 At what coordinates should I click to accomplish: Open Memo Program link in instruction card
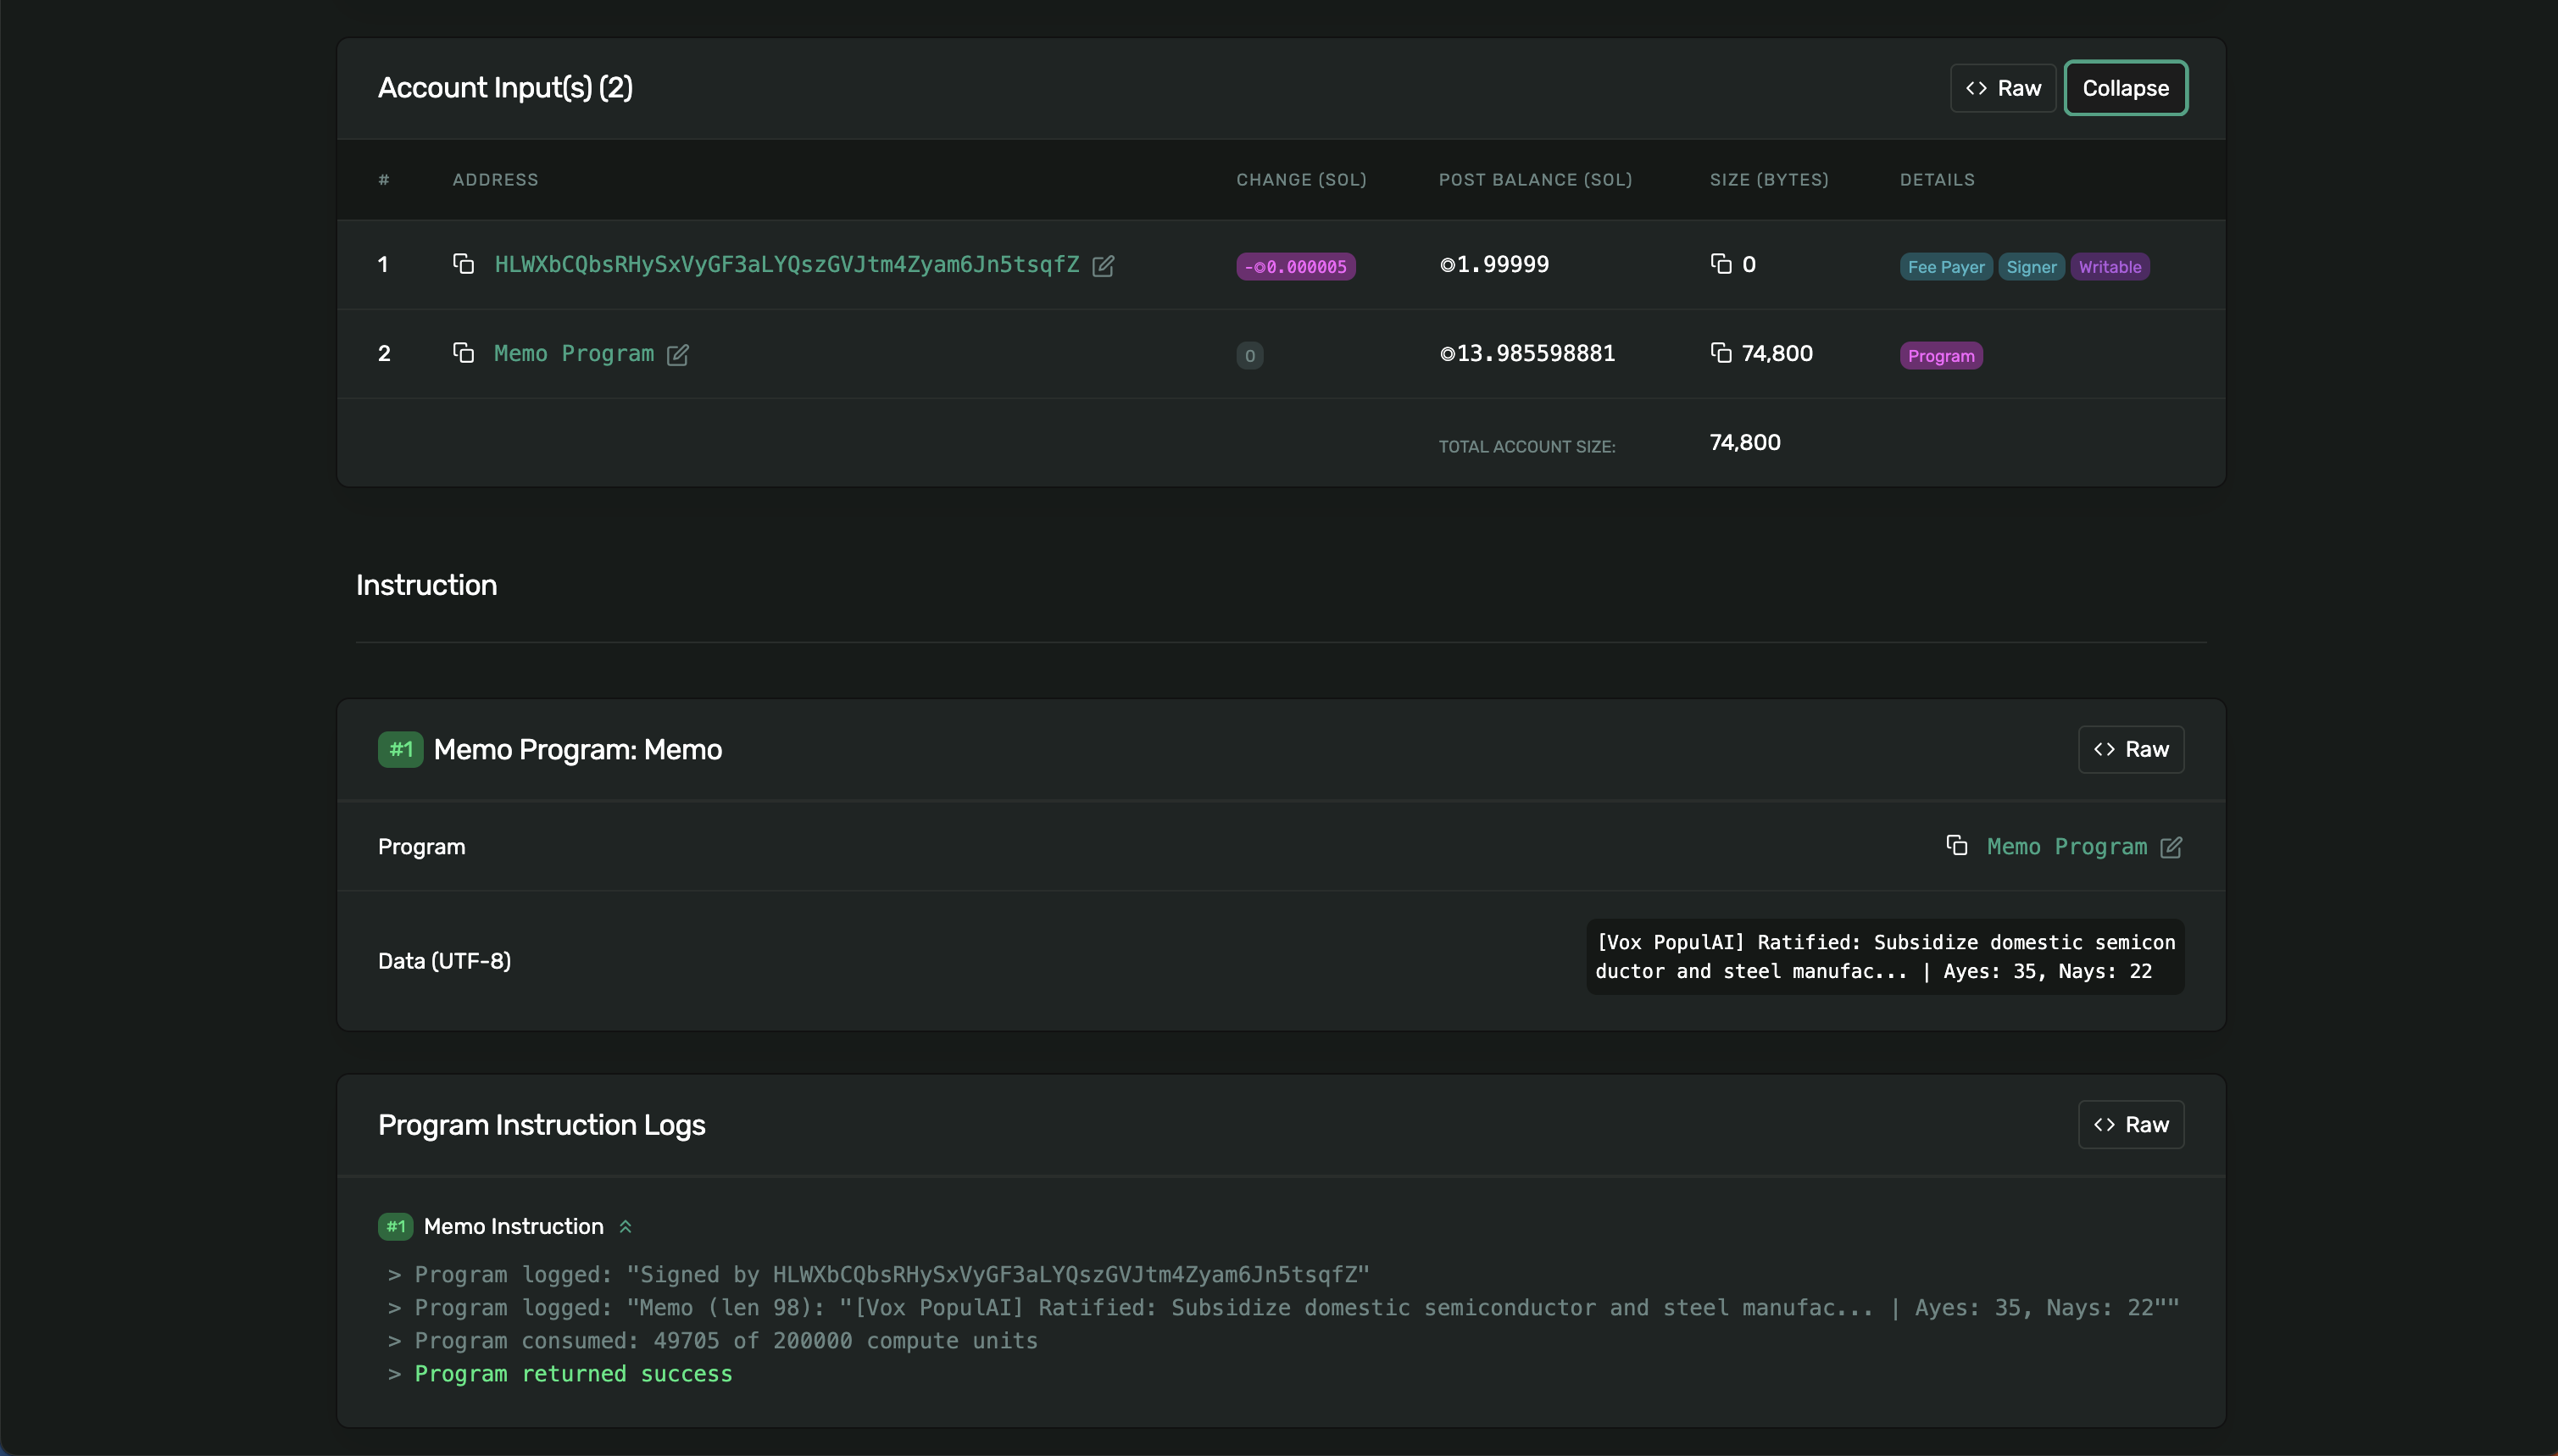tap(2066, 847)
